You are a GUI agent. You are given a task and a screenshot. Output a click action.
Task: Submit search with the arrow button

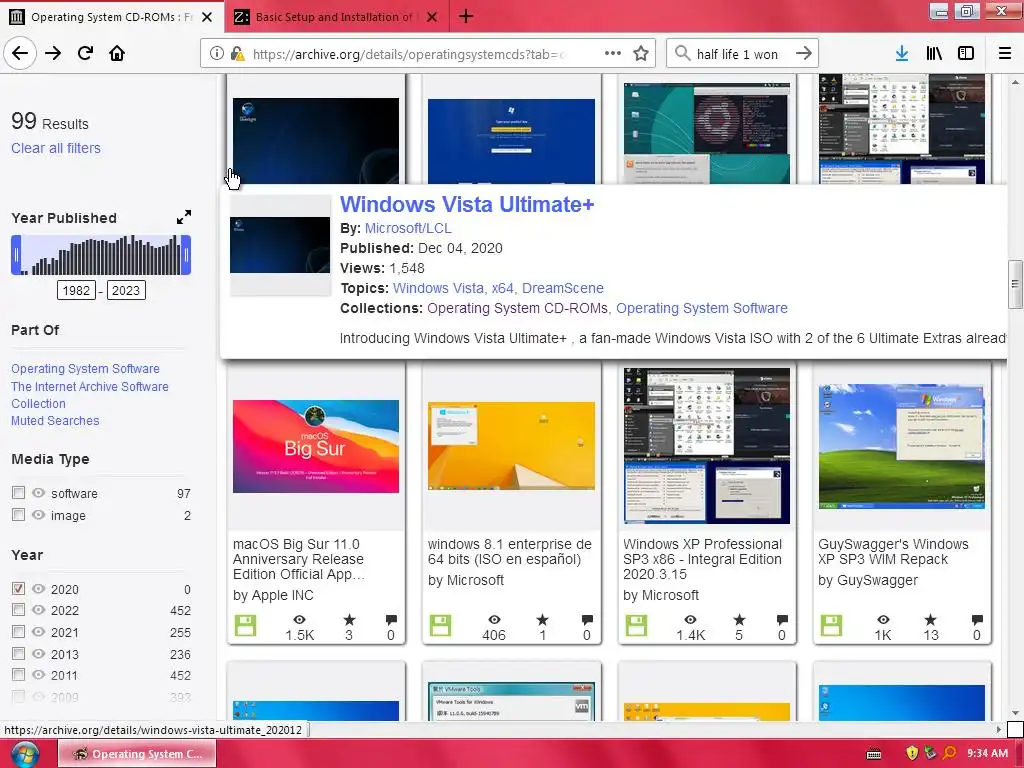click(804, 54)
